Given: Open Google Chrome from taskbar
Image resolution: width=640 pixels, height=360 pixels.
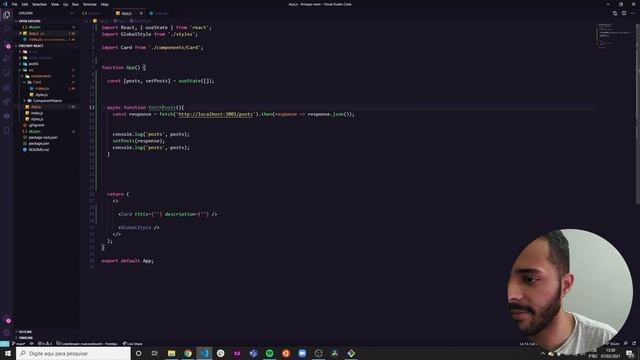Looking at the screenshot, I should [188, 353].
